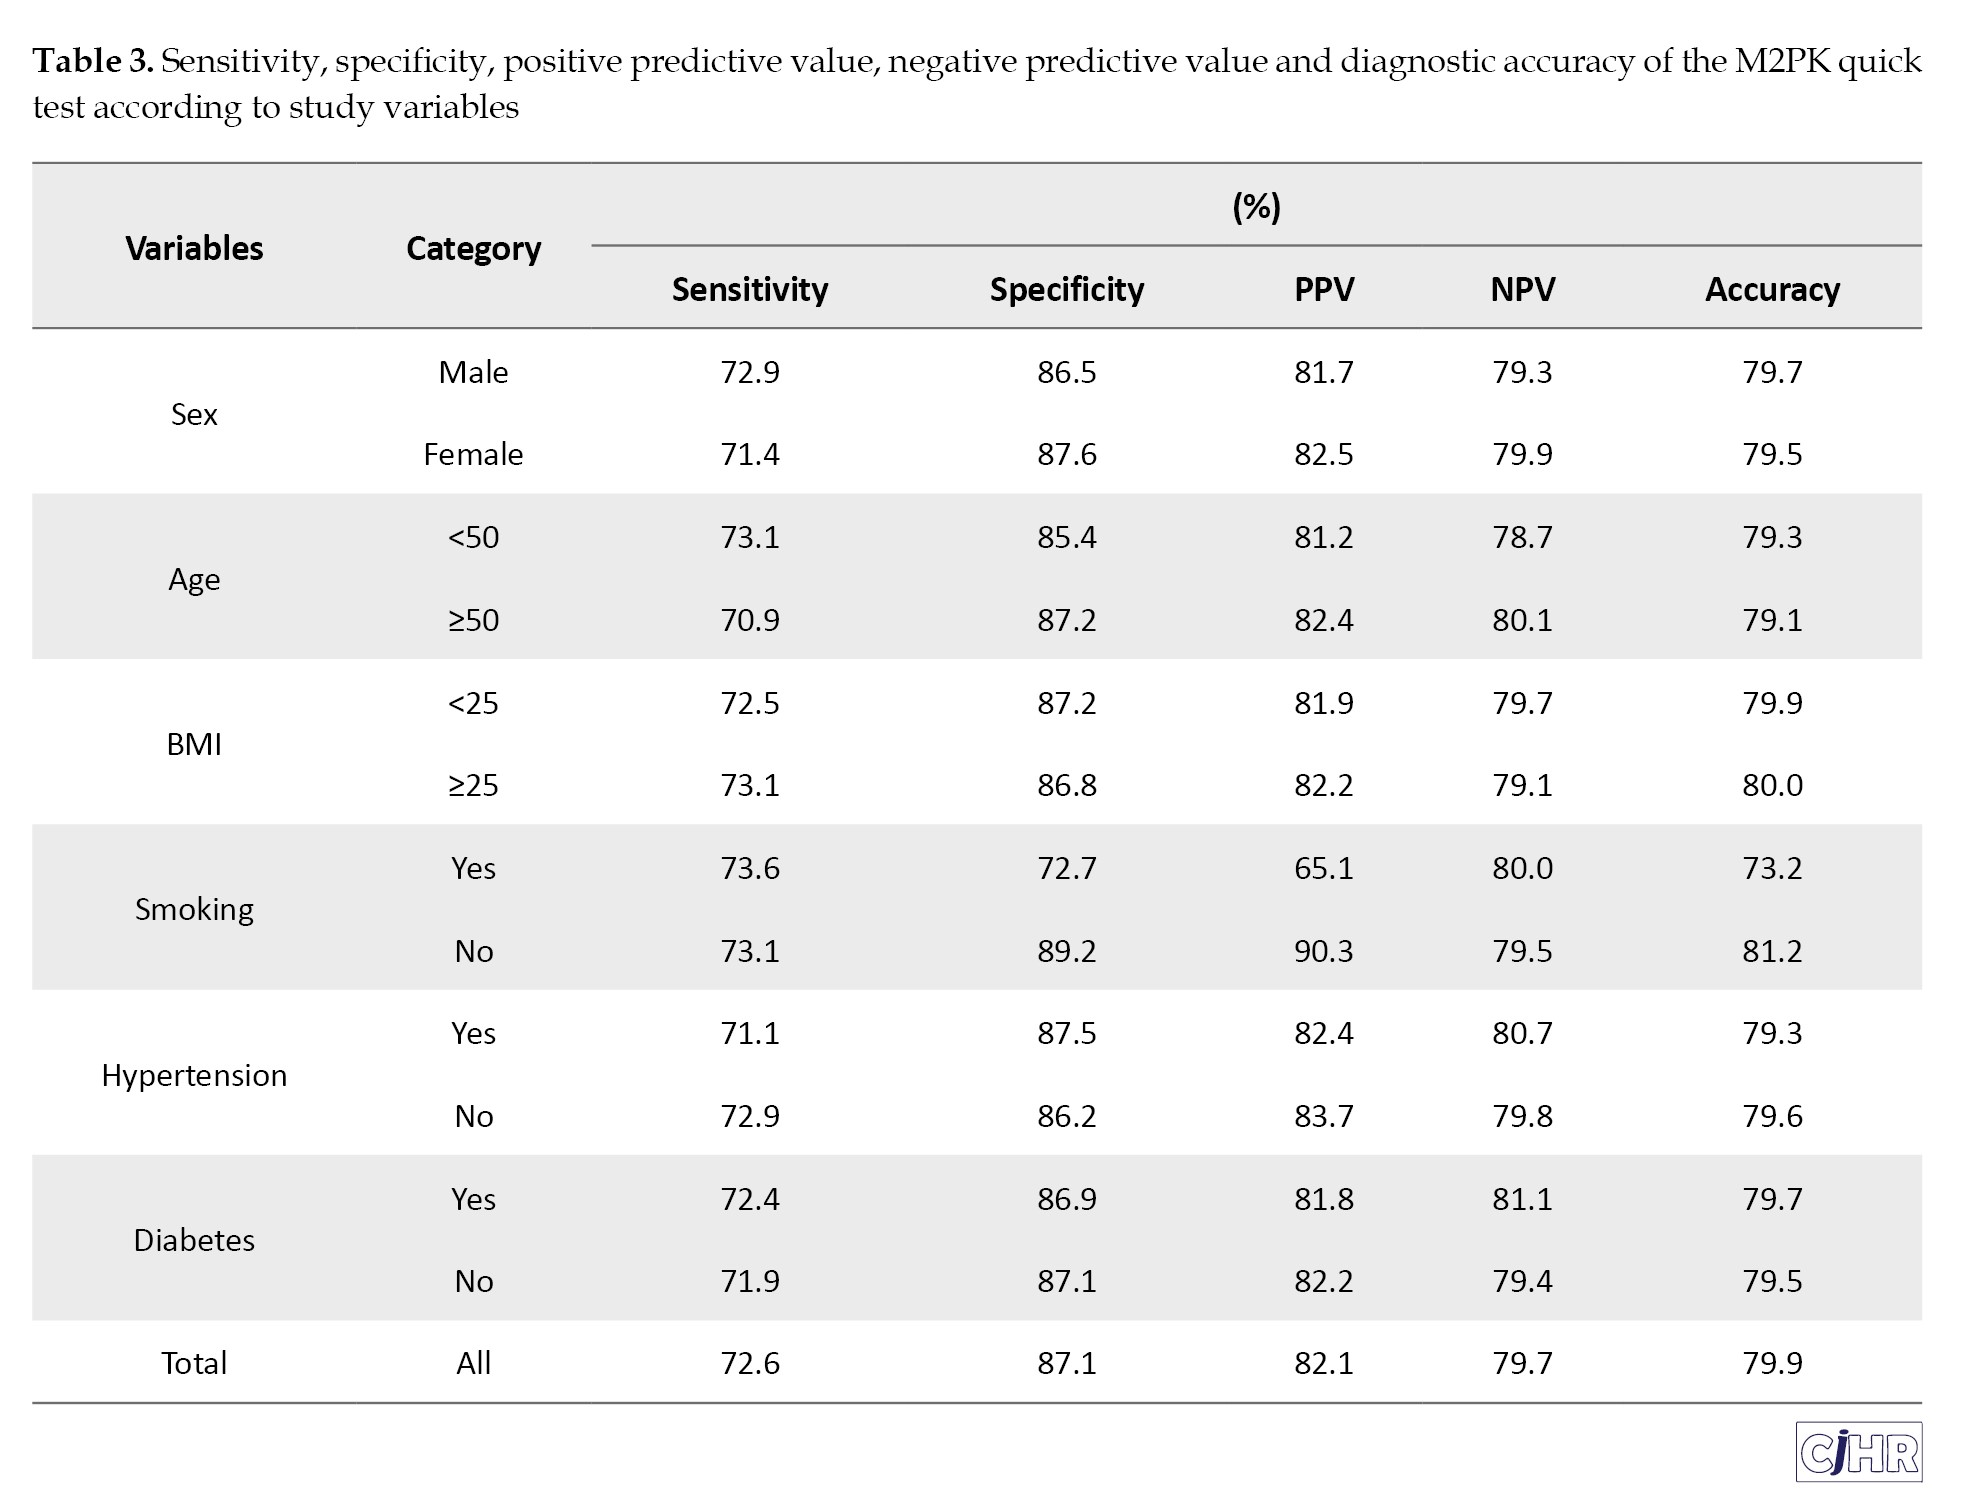Image resolution: width=1968 pixels, height=1502 pixels.
Task: Click the Total row label
Action: click(194, 1363)
